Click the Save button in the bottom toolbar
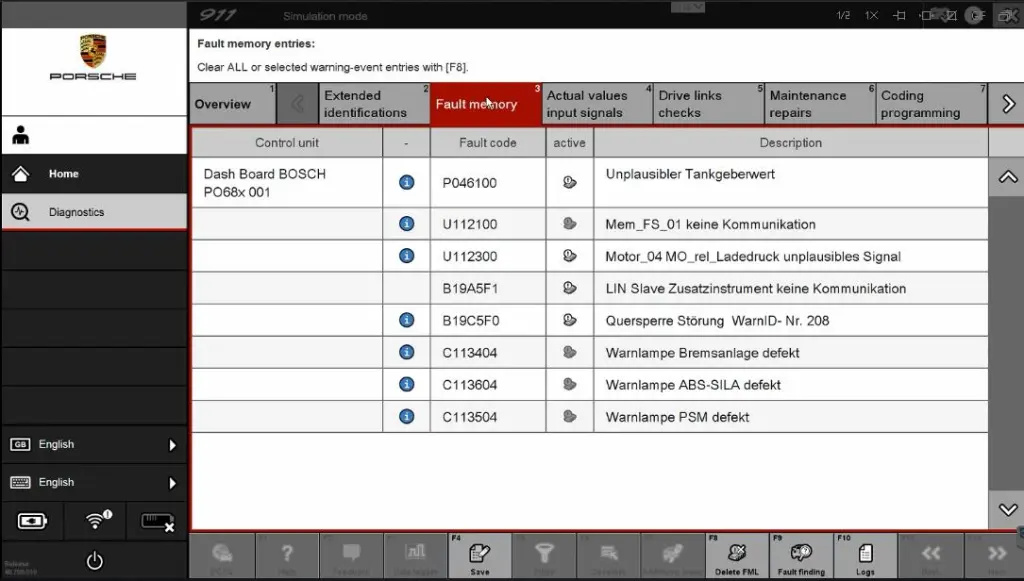Screen dimensions: 1024x581 click(480, 556)
